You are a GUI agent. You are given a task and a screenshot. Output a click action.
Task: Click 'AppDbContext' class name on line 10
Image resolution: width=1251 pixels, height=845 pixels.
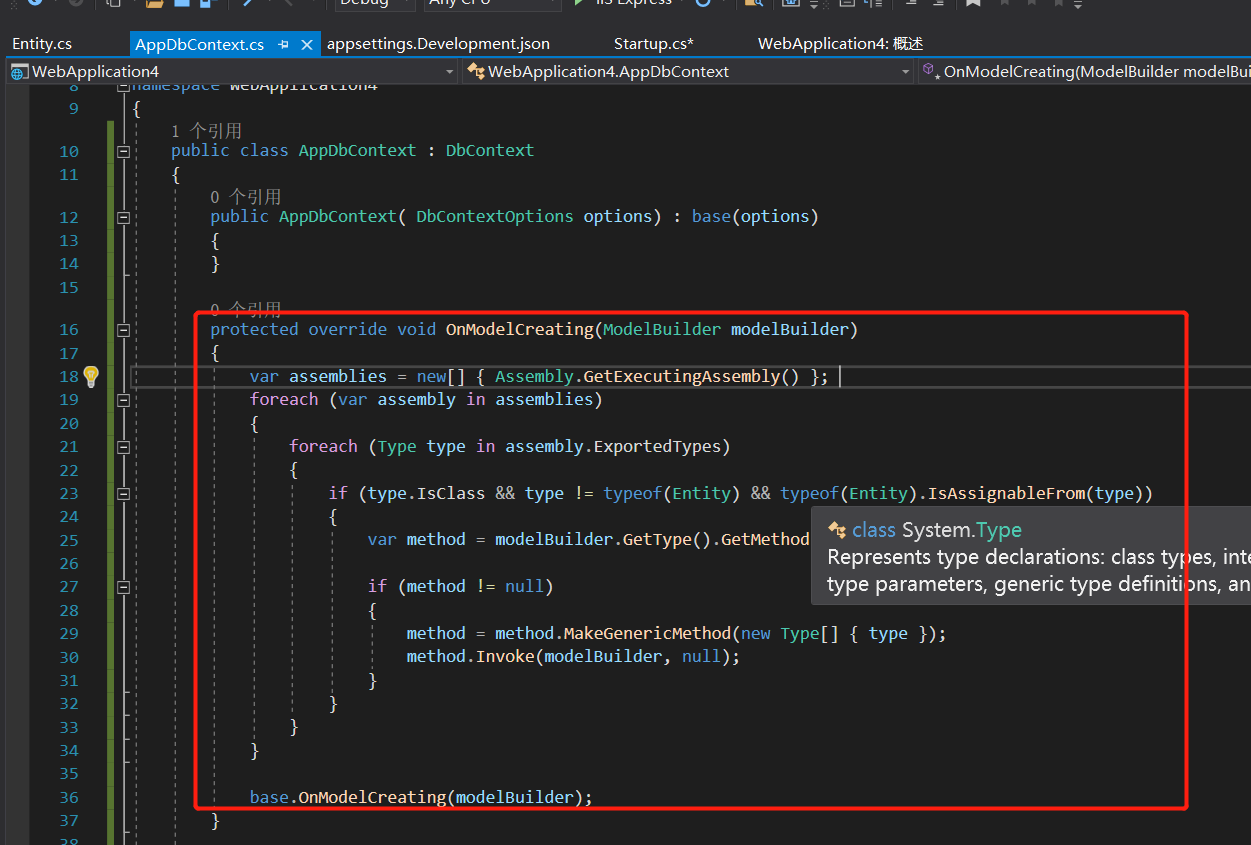(357, 150)
